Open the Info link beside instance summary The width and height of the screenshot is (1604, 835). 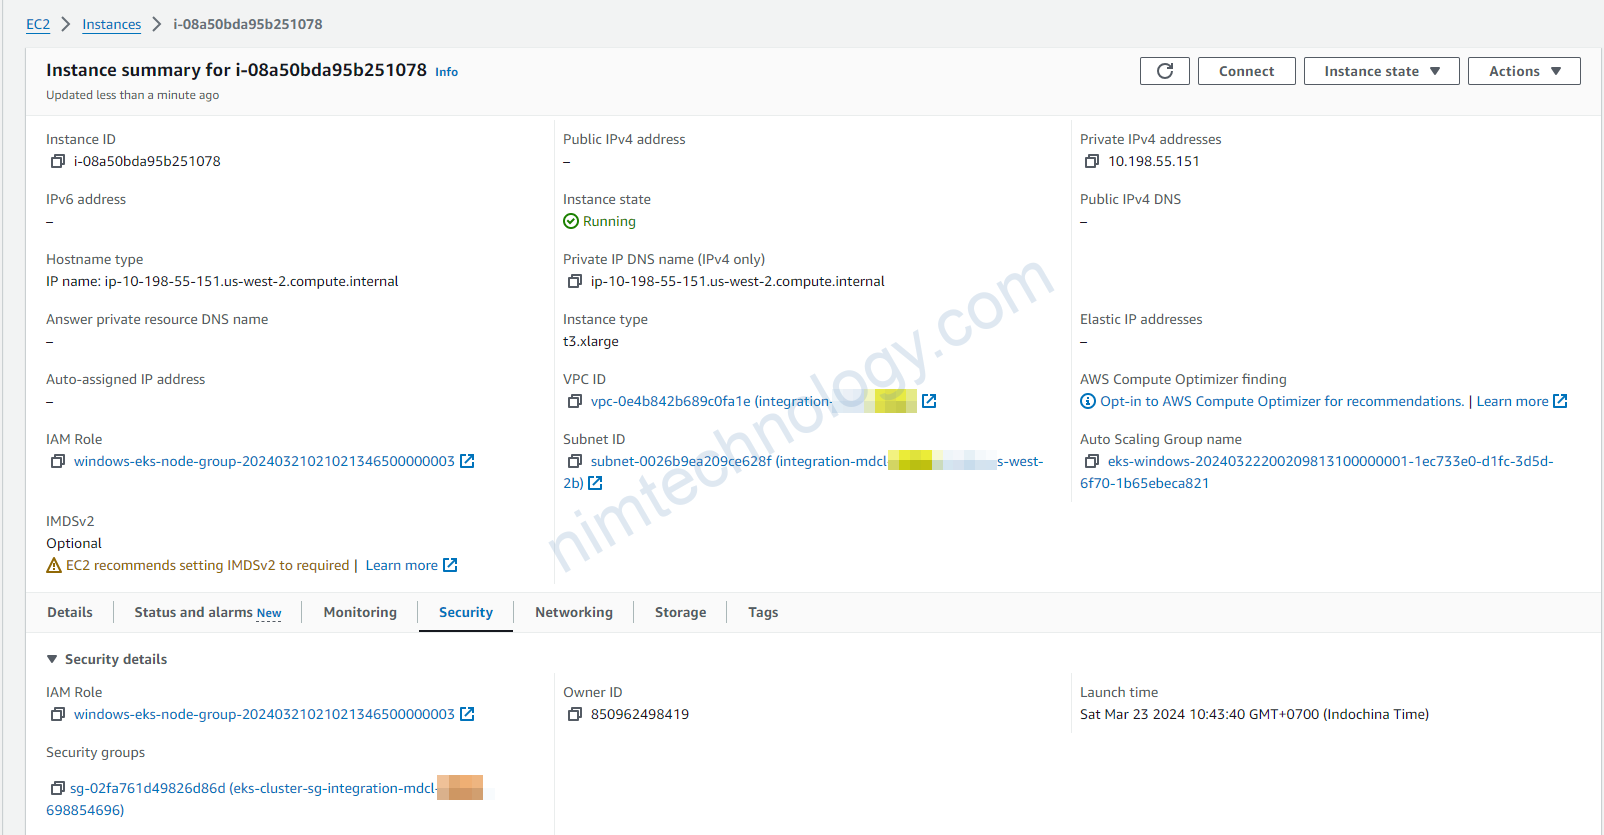coord(446,72)
